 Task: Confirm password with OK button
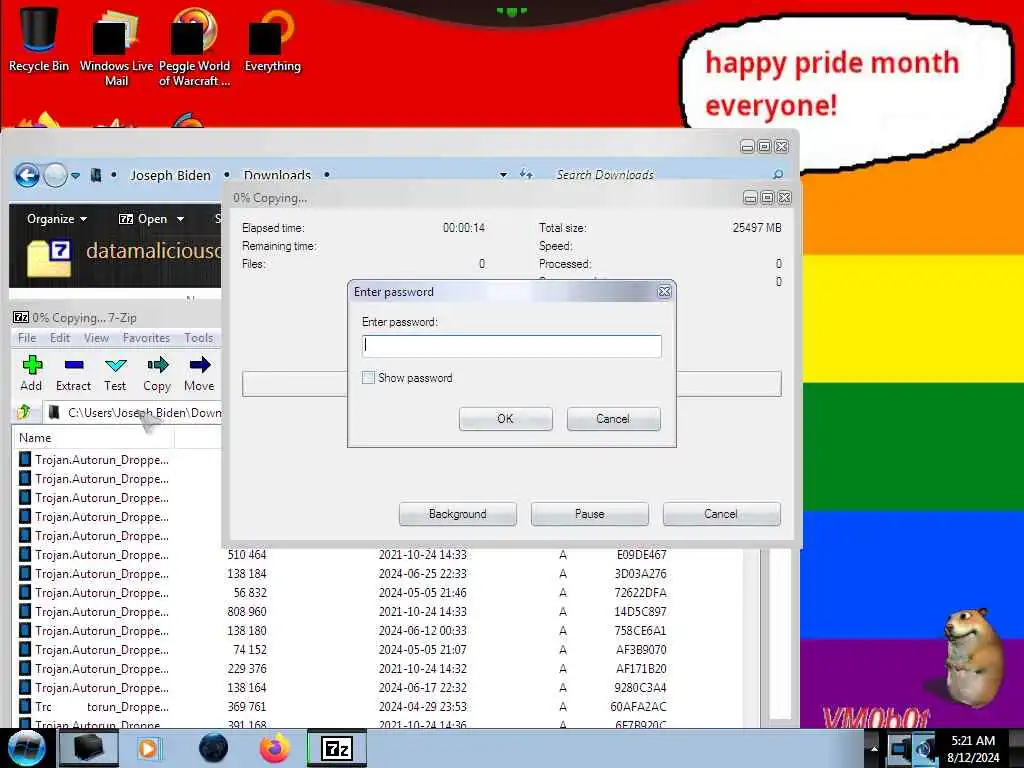pyautogui.click(x=505, y=419)
